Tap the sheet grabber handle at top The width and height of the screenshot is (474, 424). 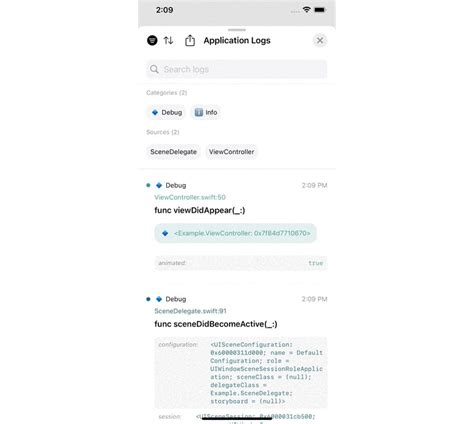tap(237, 30)
